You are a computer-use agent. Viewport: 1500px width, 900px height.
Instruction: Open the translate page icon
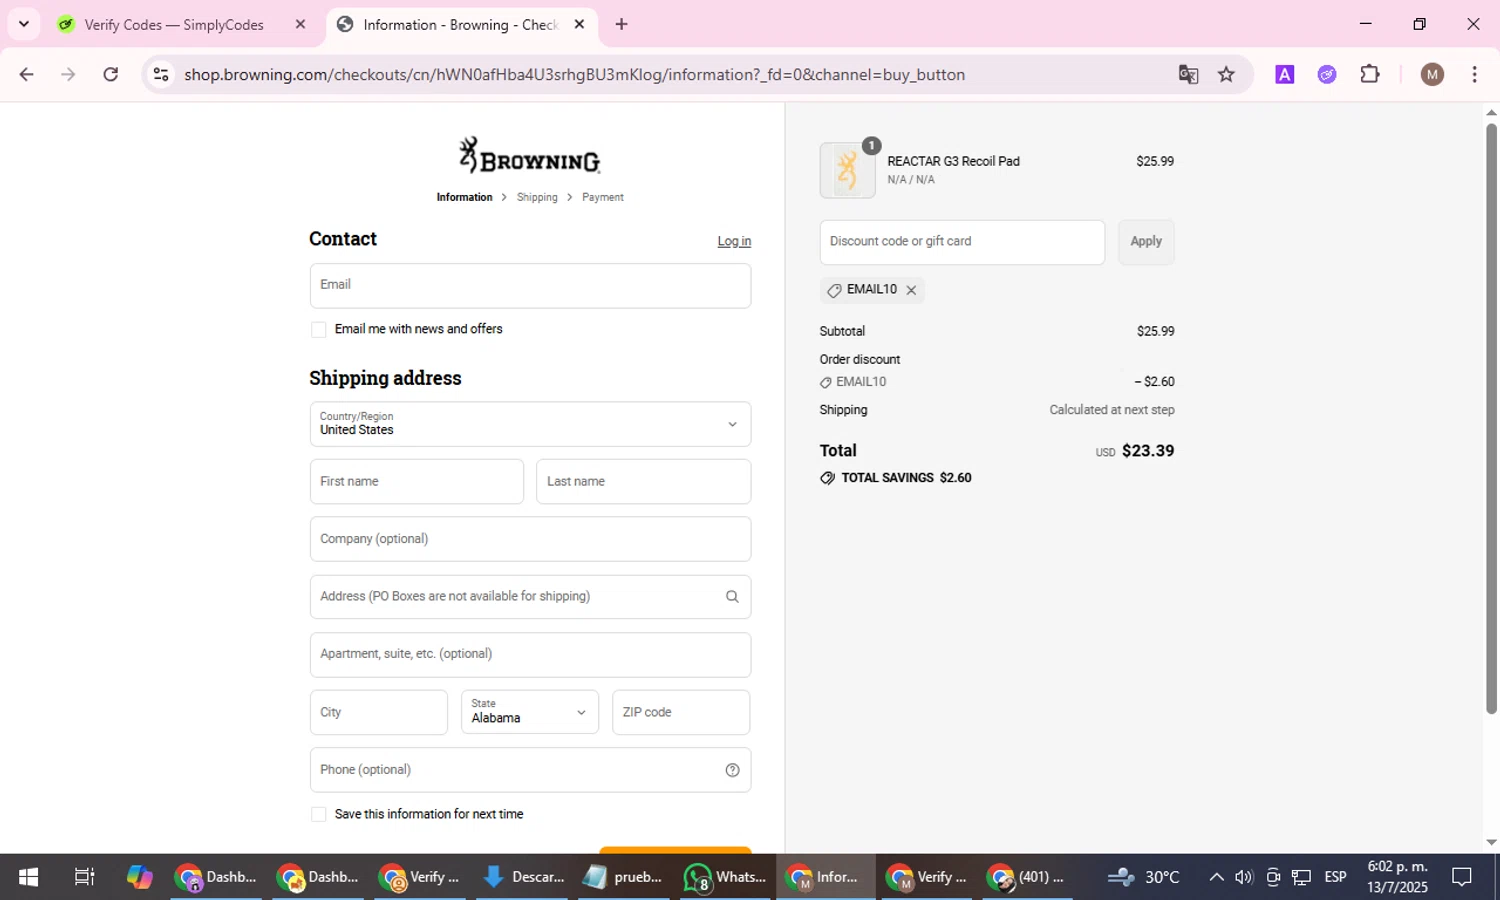click(x=1188, y=74)
